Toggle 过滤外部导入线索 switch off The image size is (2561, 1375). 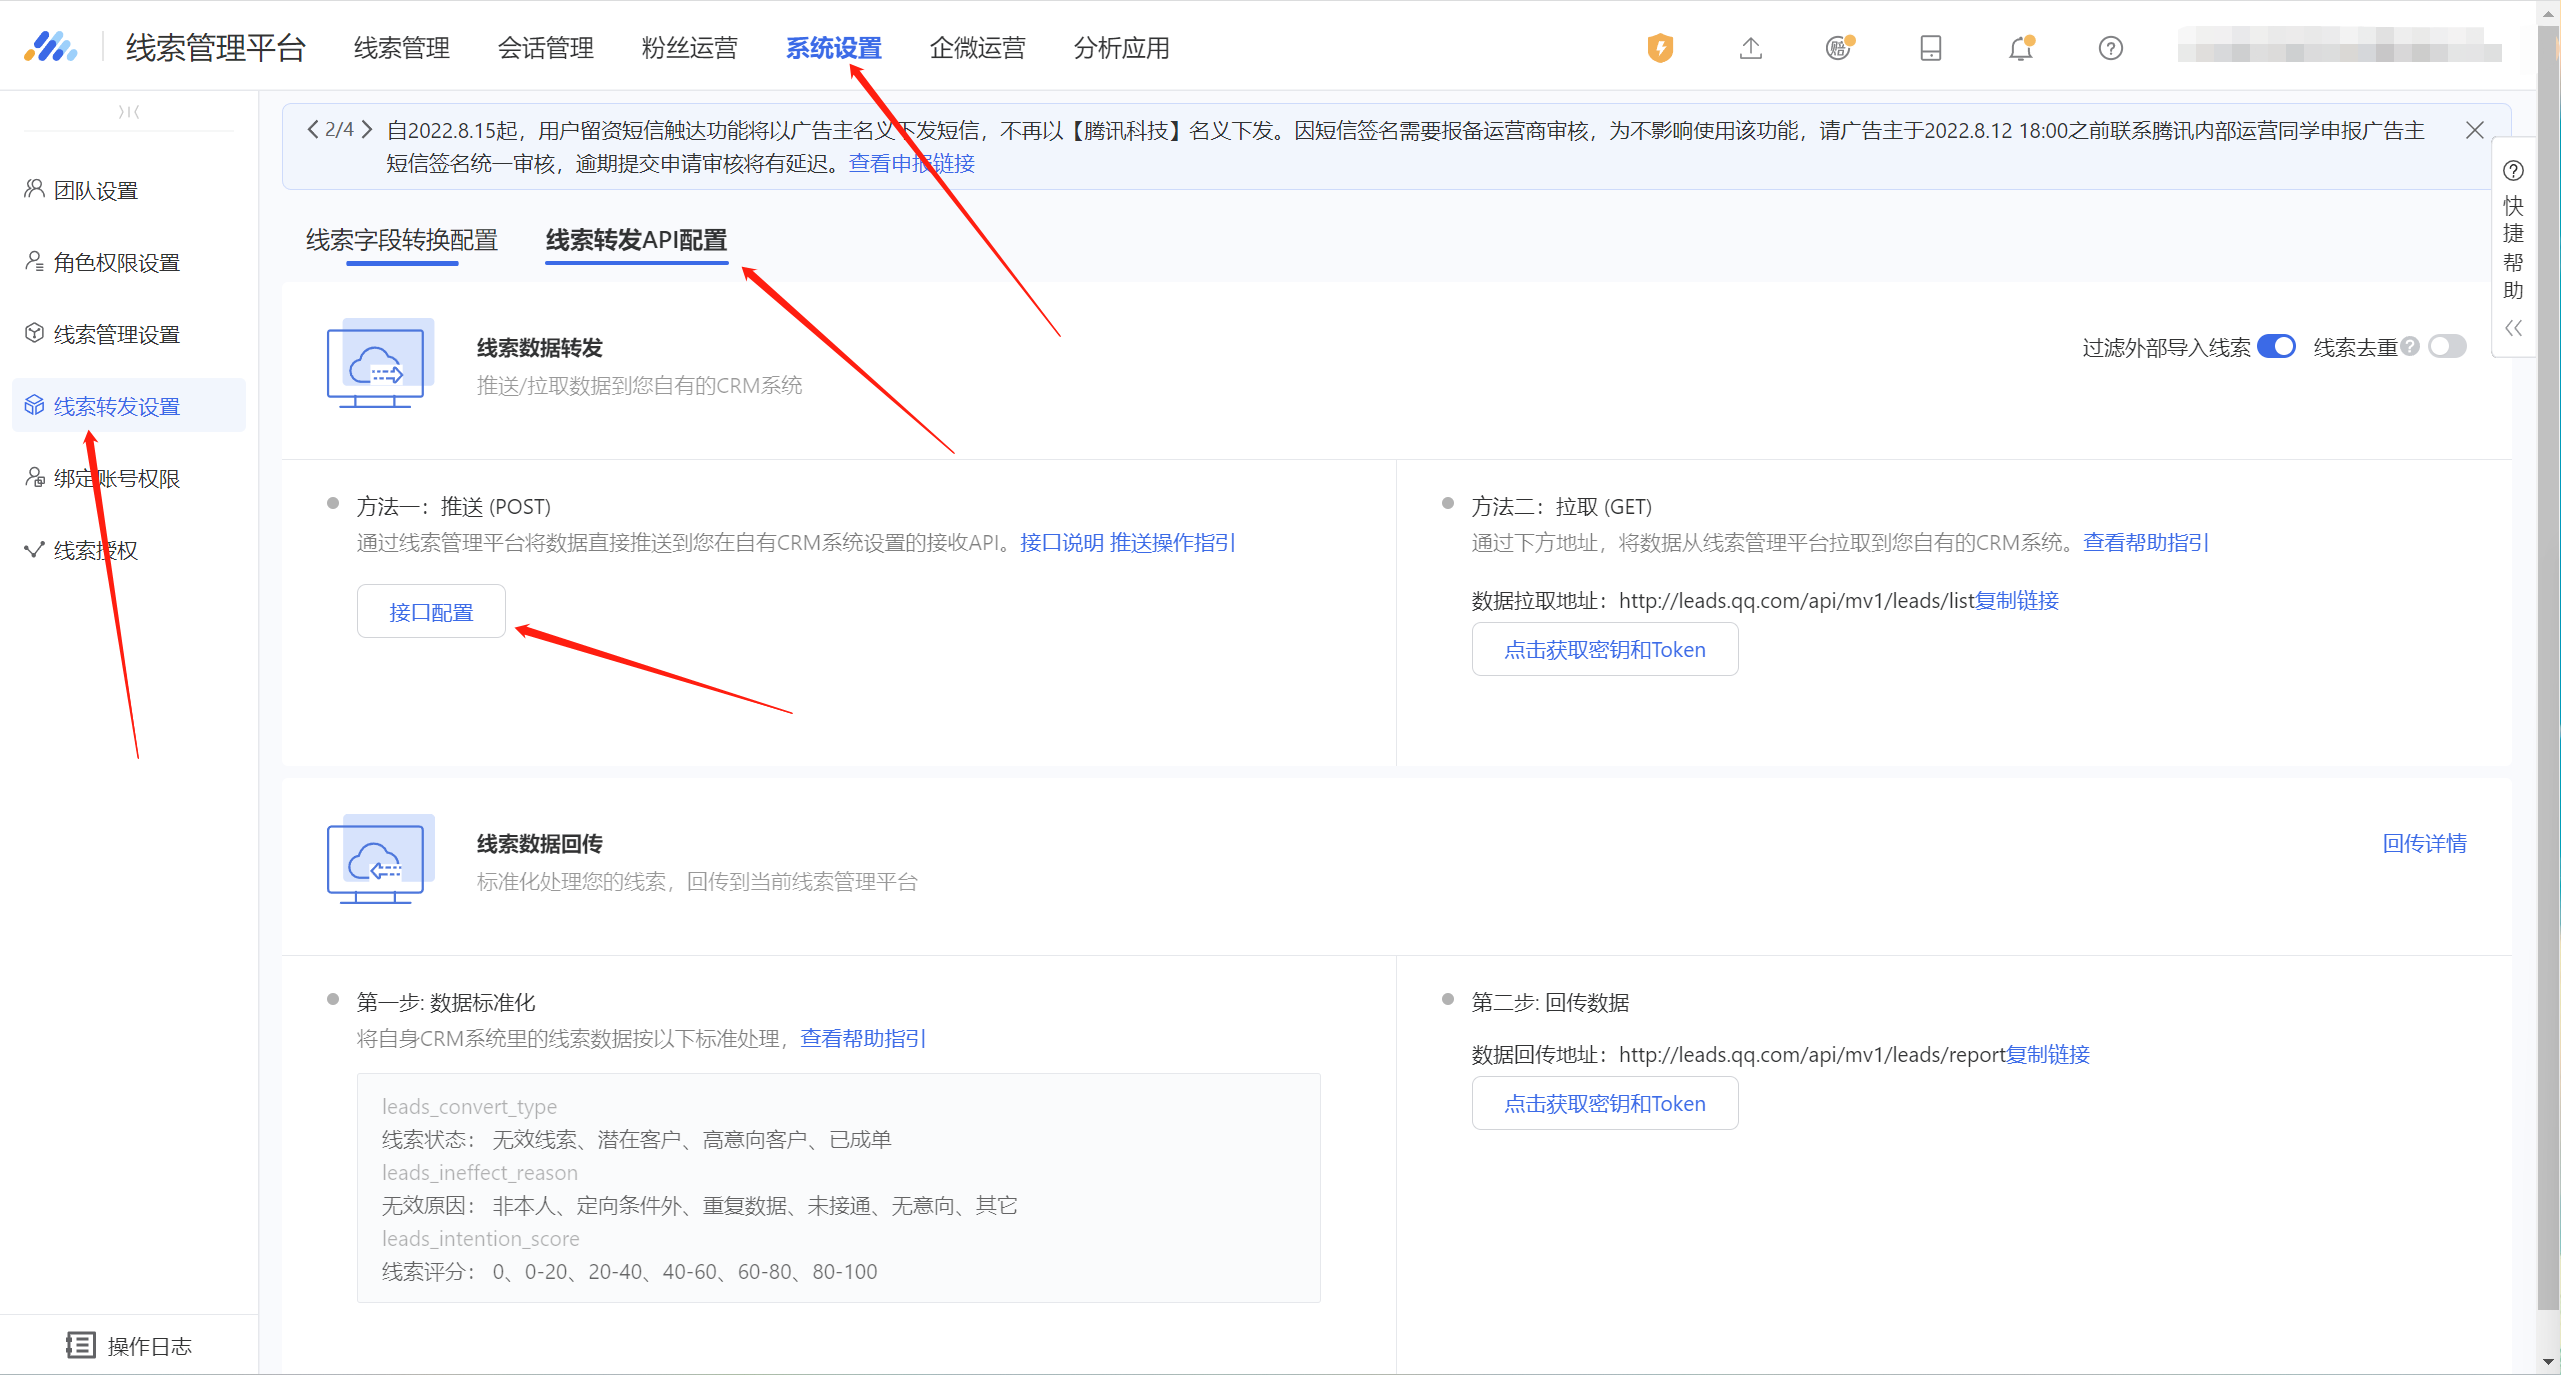(x=2276, y=346)
